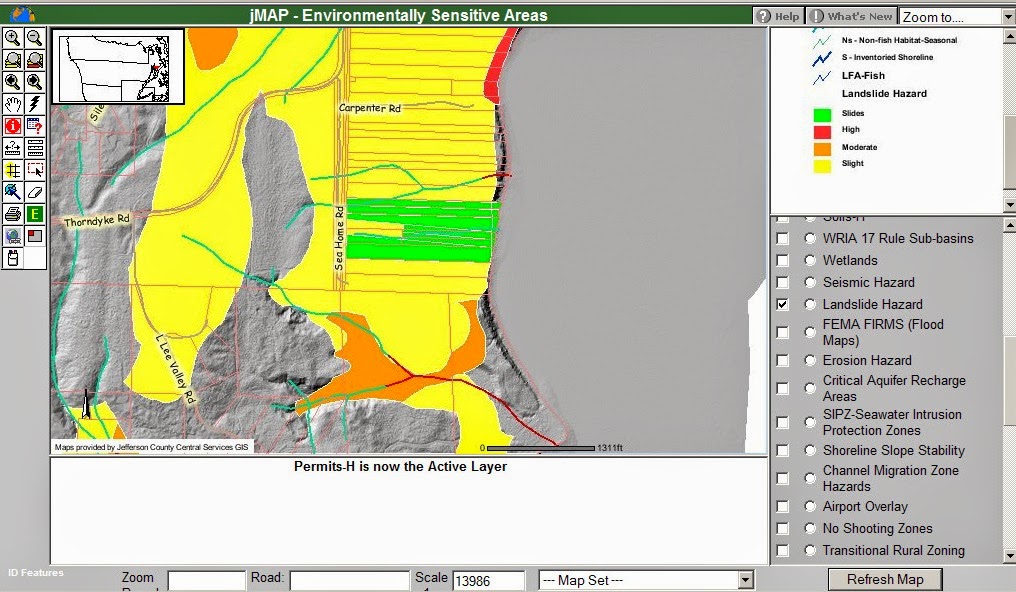Enable the Seismic Hazard layer
1016x592 pixels.
click(x=784, y=282)
